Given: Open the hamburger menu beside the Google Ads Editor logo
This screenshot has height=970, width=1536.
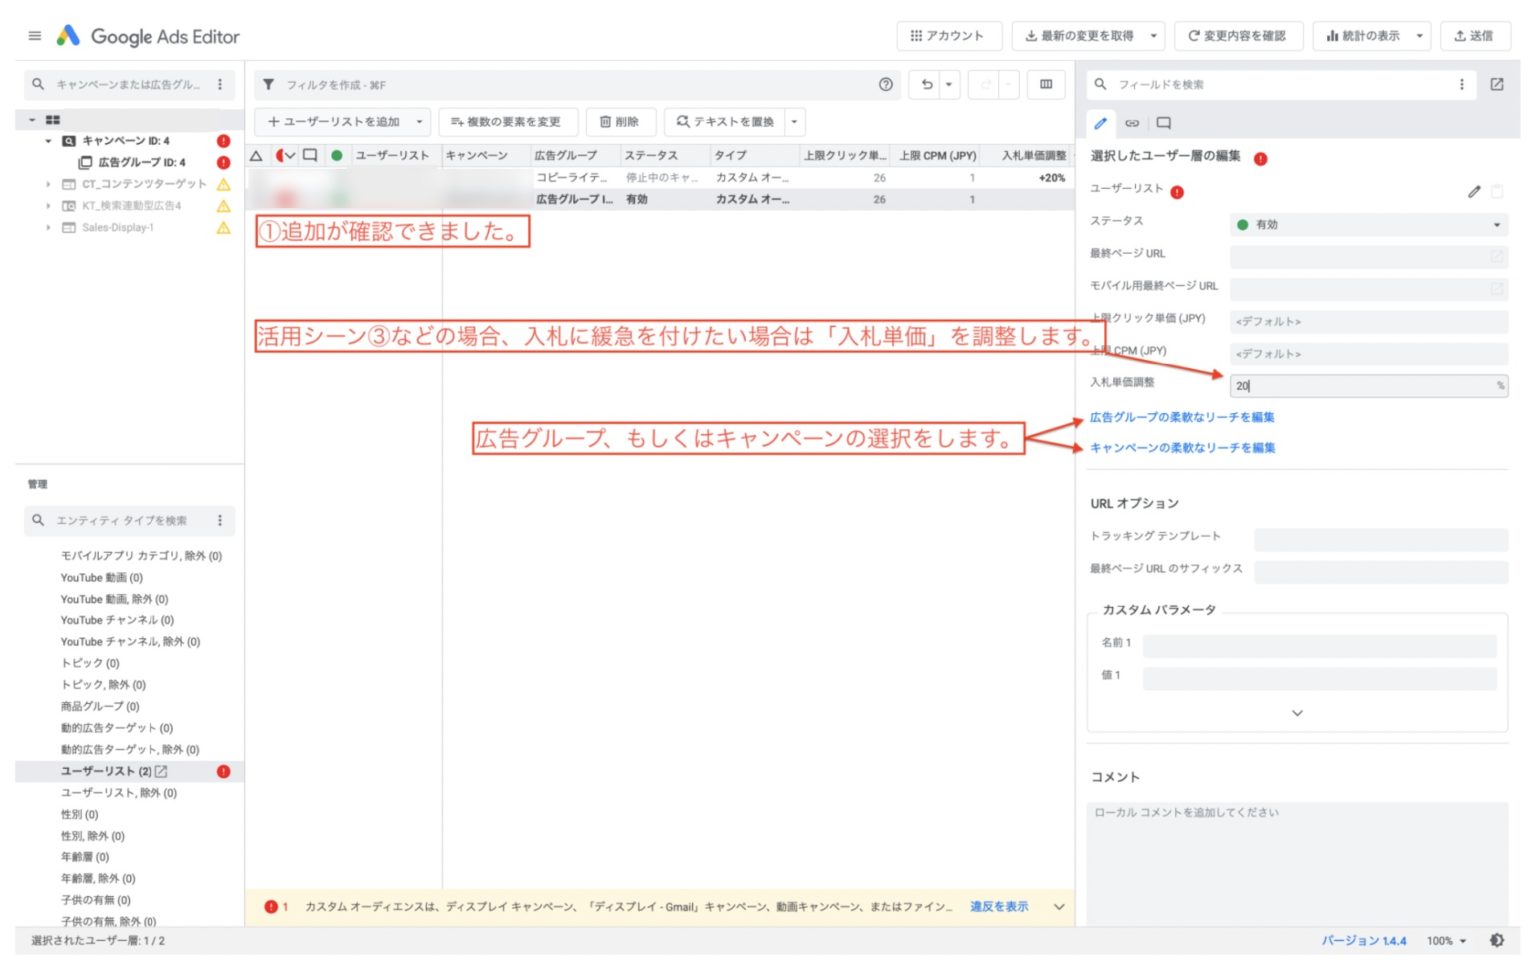Looking at the screenshot, I should point(35,36).
